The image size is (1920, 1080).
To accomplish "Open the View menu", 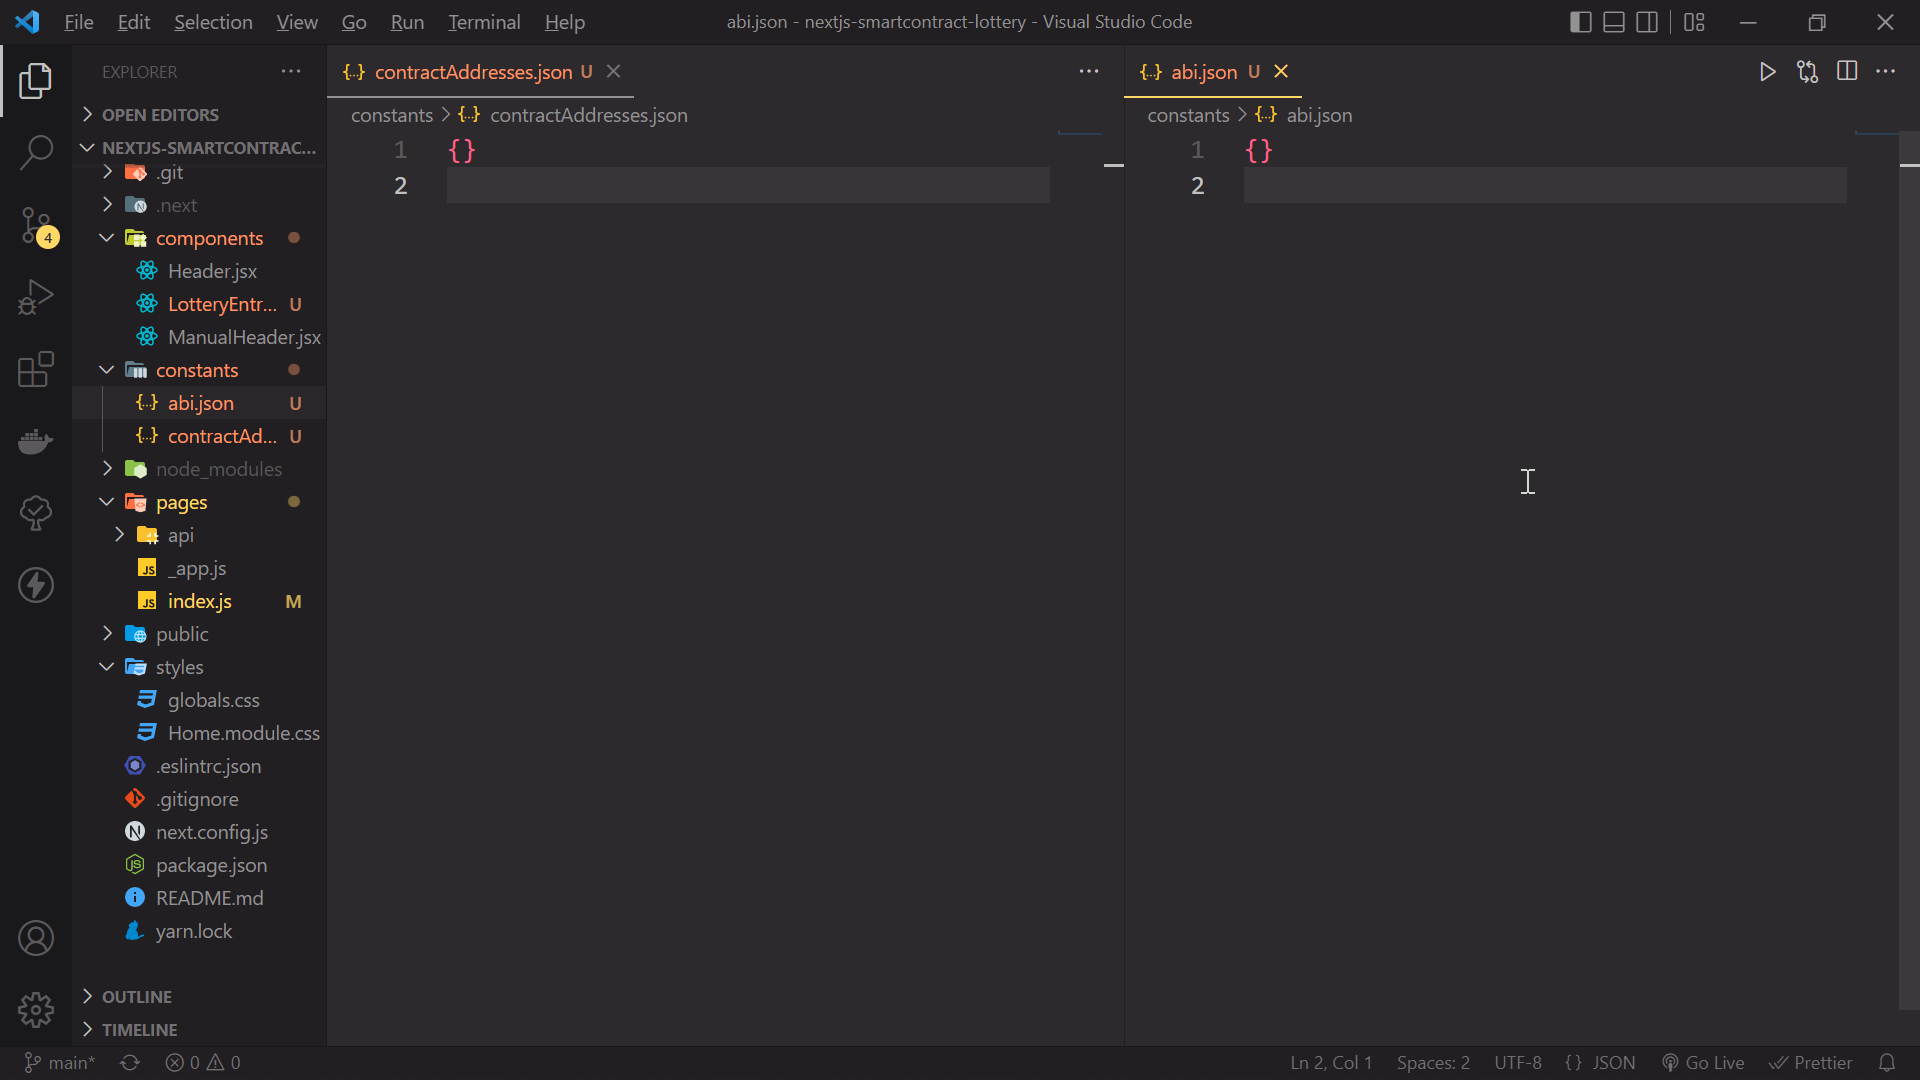I will pos(297,22).
